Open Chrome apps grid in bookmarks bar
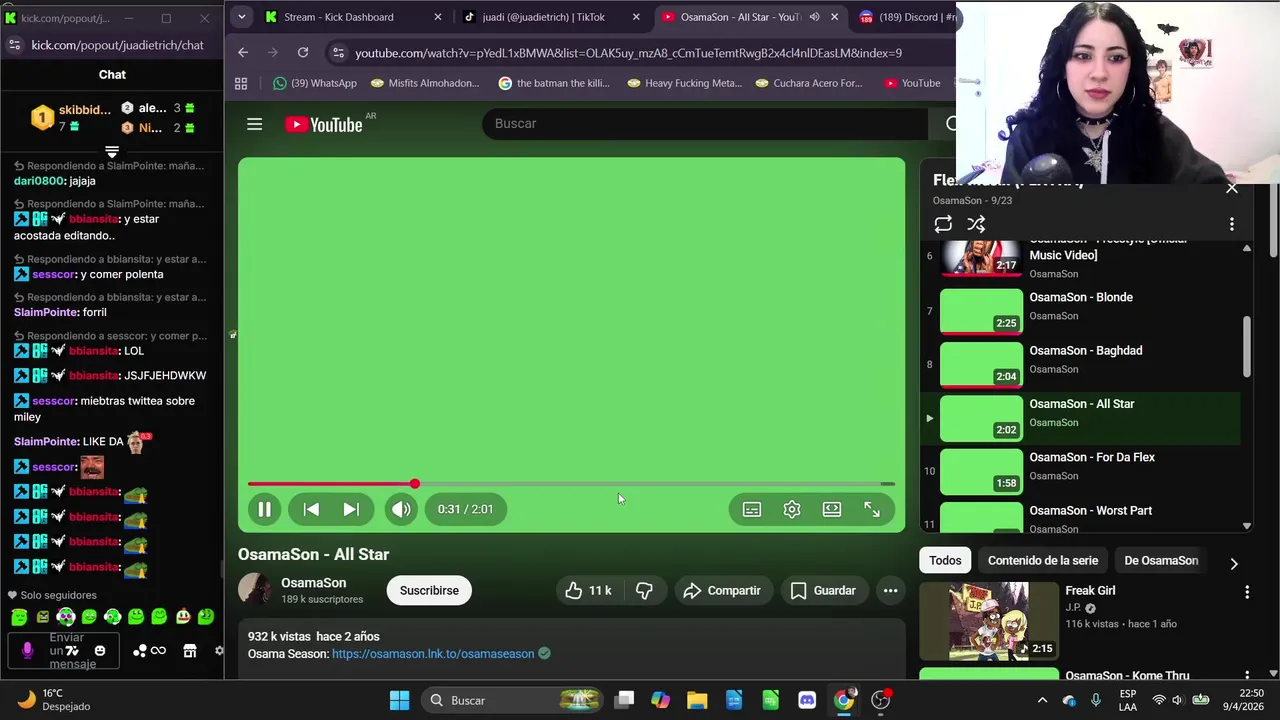The height and width of the screenshot is (720, 1280). coord(241,83)
